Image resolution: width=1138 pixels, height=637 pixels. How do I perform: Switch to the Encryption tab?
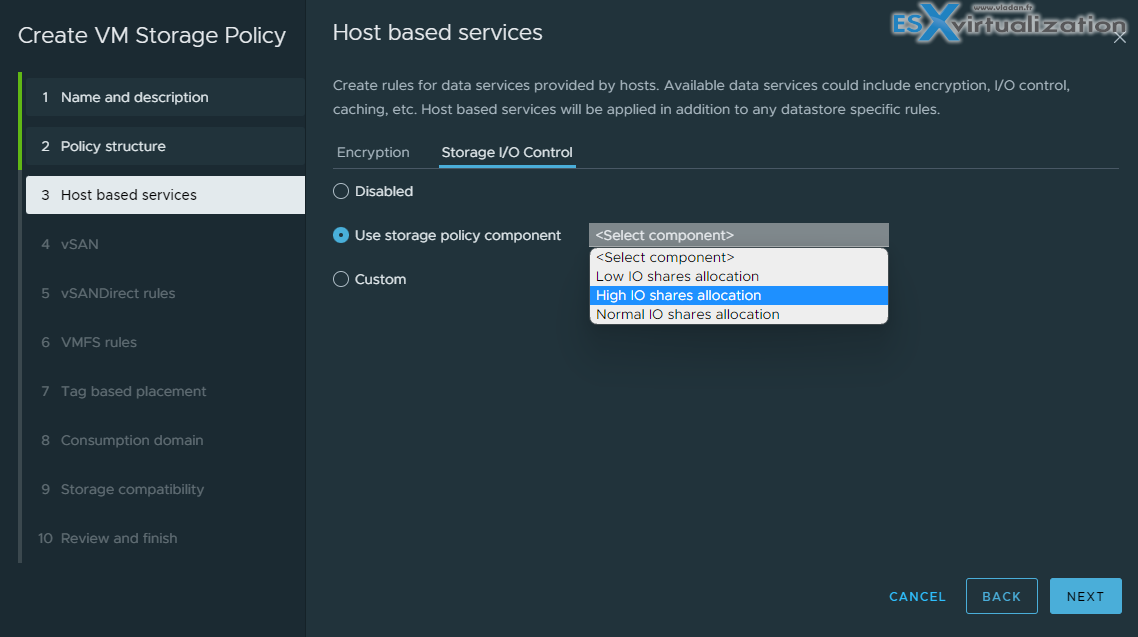[x=373, y=152]
